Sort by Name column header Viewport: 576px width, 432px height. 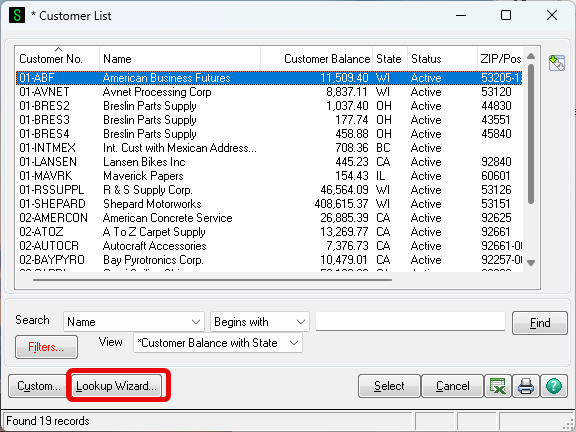[x=180, y=58]
